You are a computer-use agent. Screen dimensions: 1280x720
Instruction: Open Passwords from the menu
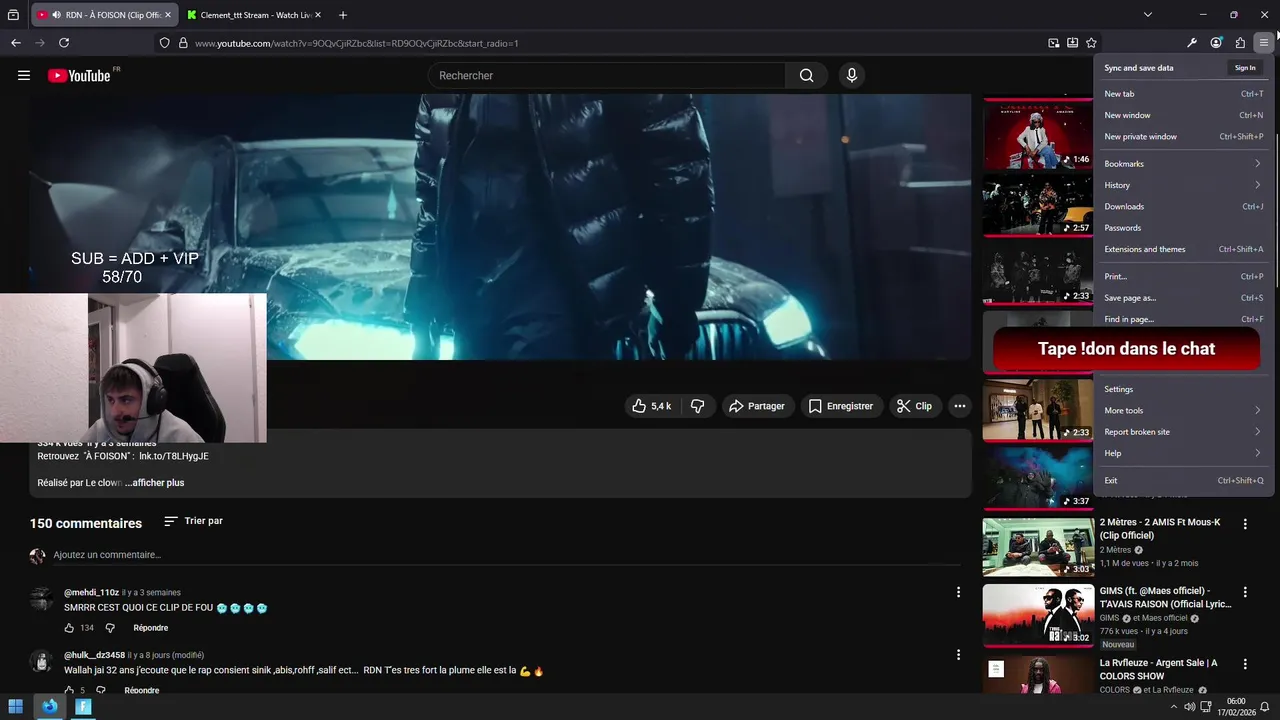coord(1183,228)
